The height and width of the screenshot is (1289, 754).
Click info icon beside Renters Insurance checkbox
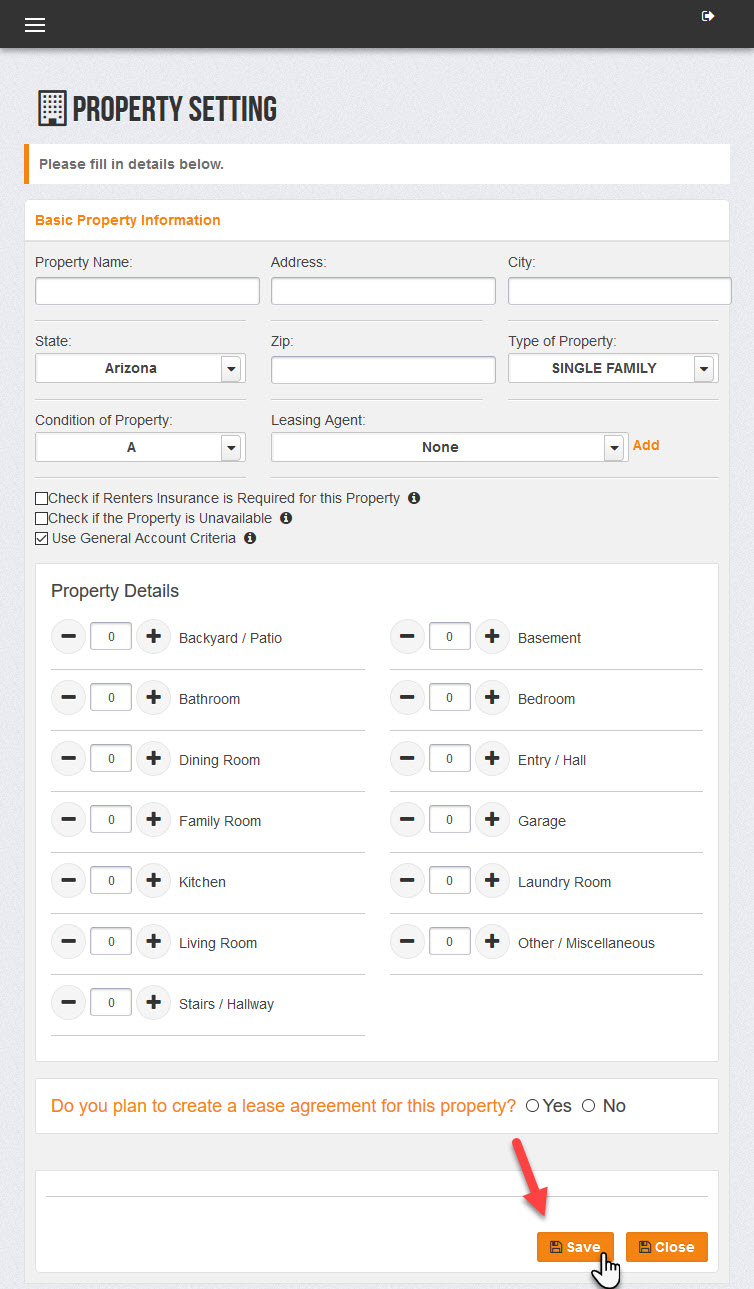tap(414, 498)
